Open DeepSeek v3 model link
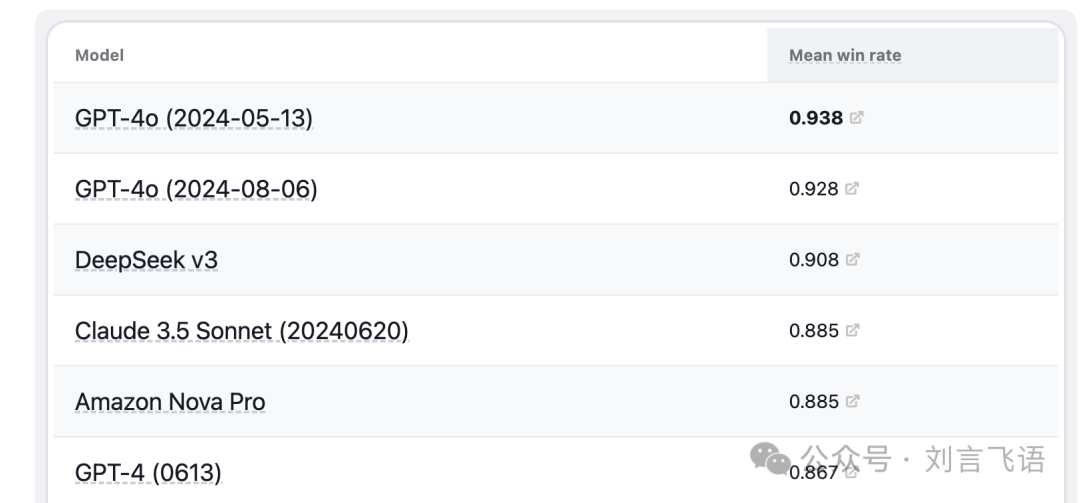This screenshot has width=1080, height=503. 146,260
